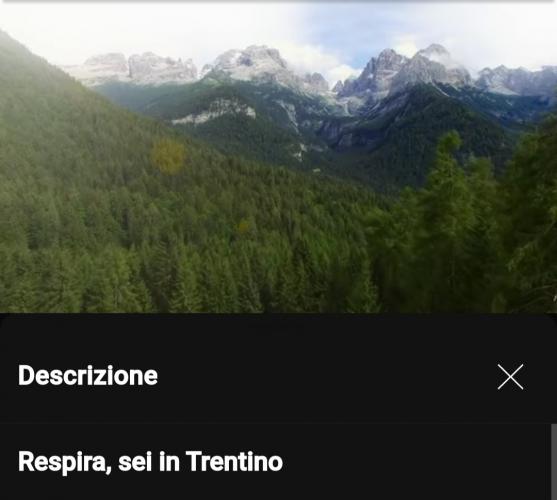Click the small yellow tree near the lower forest

[x=244, y=226]
